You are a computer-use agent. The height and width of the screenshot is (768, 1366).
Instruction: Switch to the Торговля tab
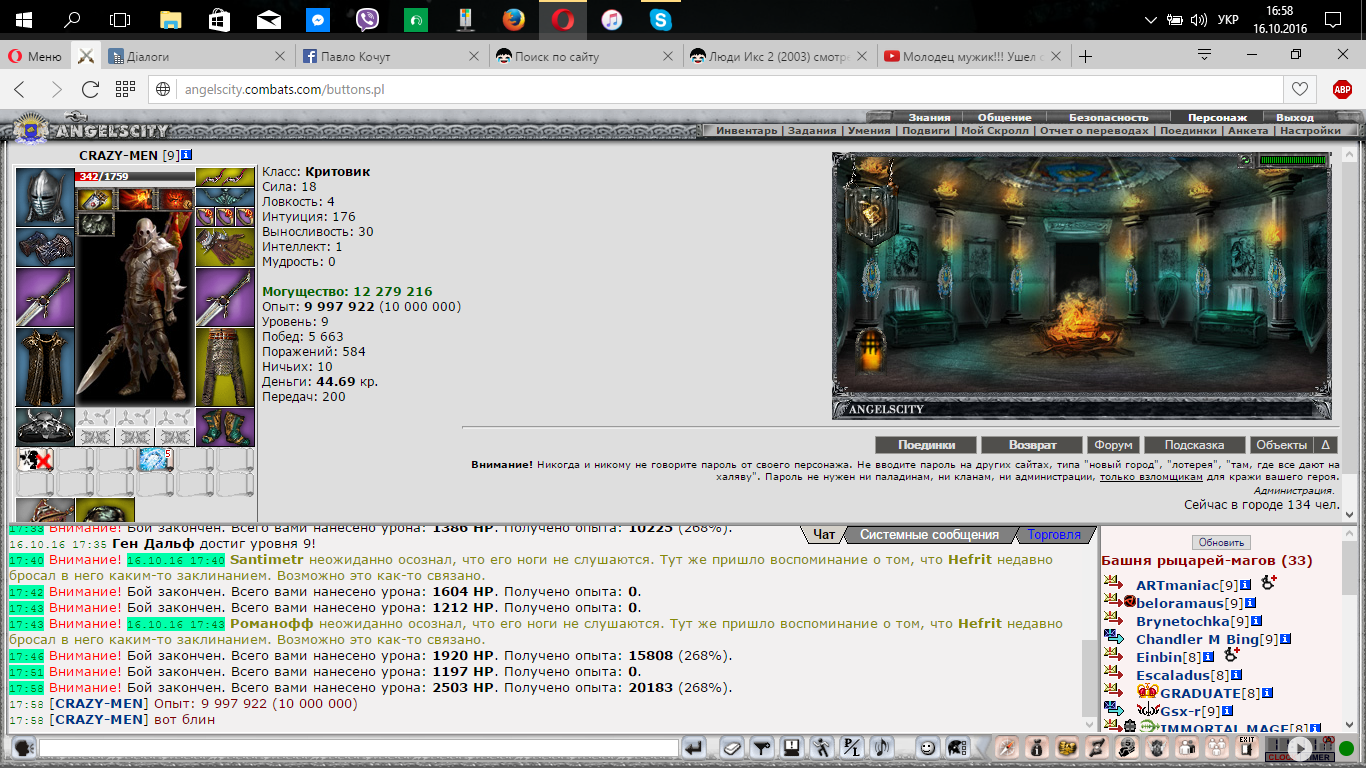(x=1054, y=535)
